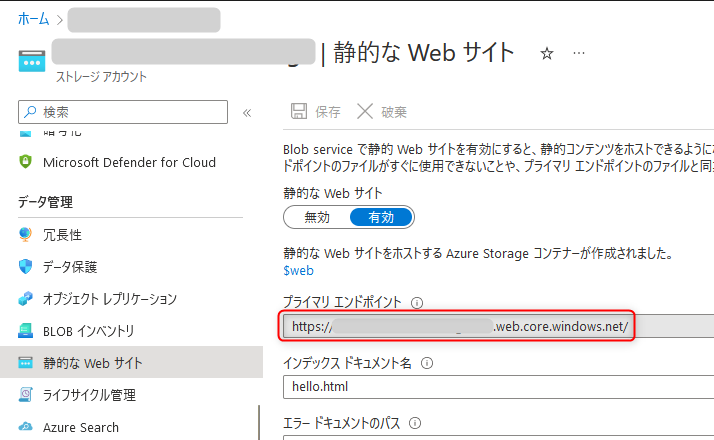Open ライフサイクル管理 menu item
Screen dimensions: 714x440
pos(89,395)
